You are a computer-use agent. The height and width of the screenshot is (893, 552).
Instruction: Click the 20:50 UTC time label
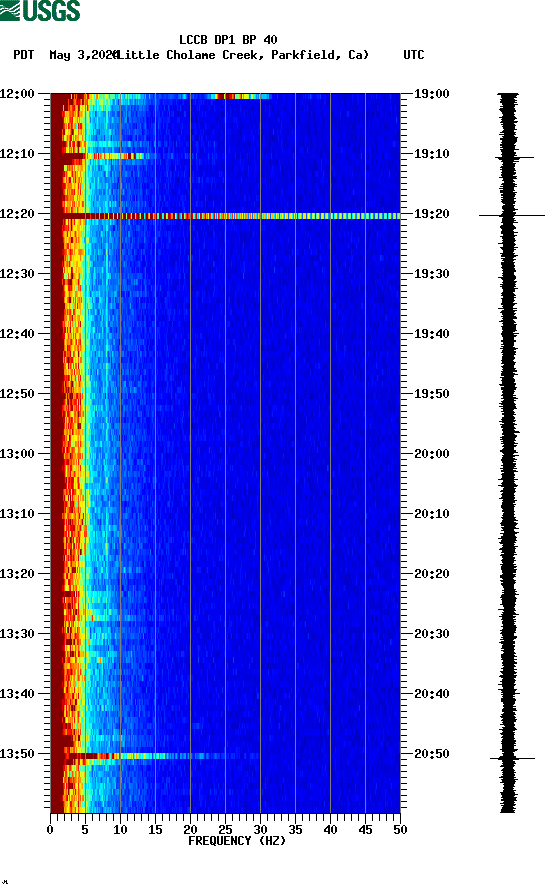432,753
